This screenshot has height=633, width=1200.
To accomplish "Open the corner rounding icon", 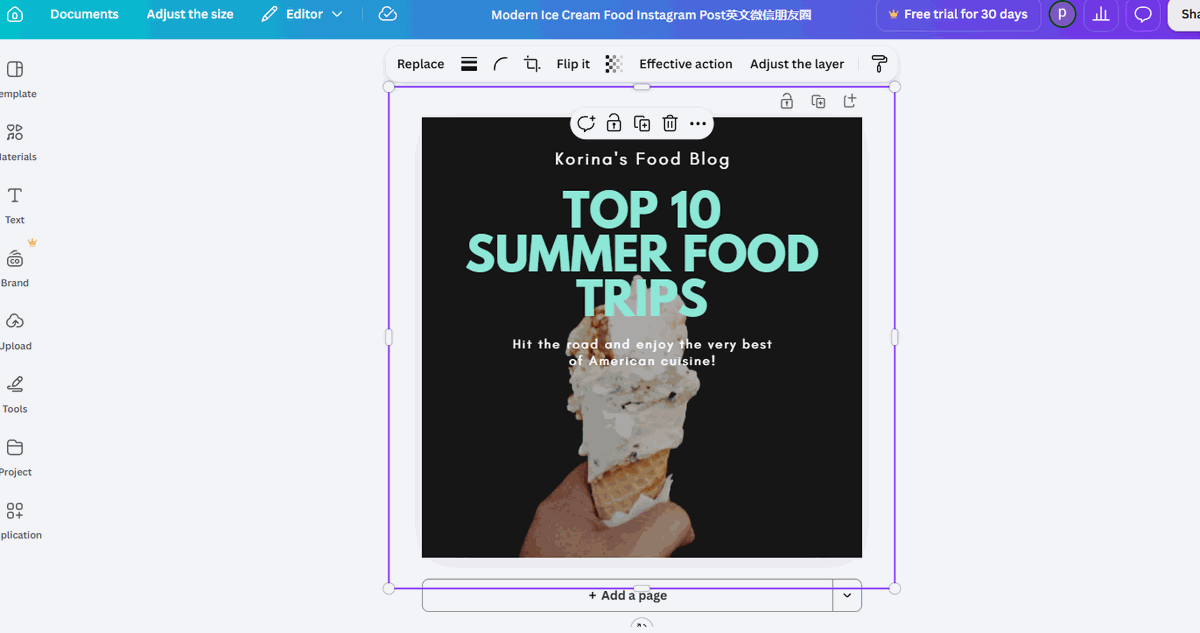I will point(501,64).
